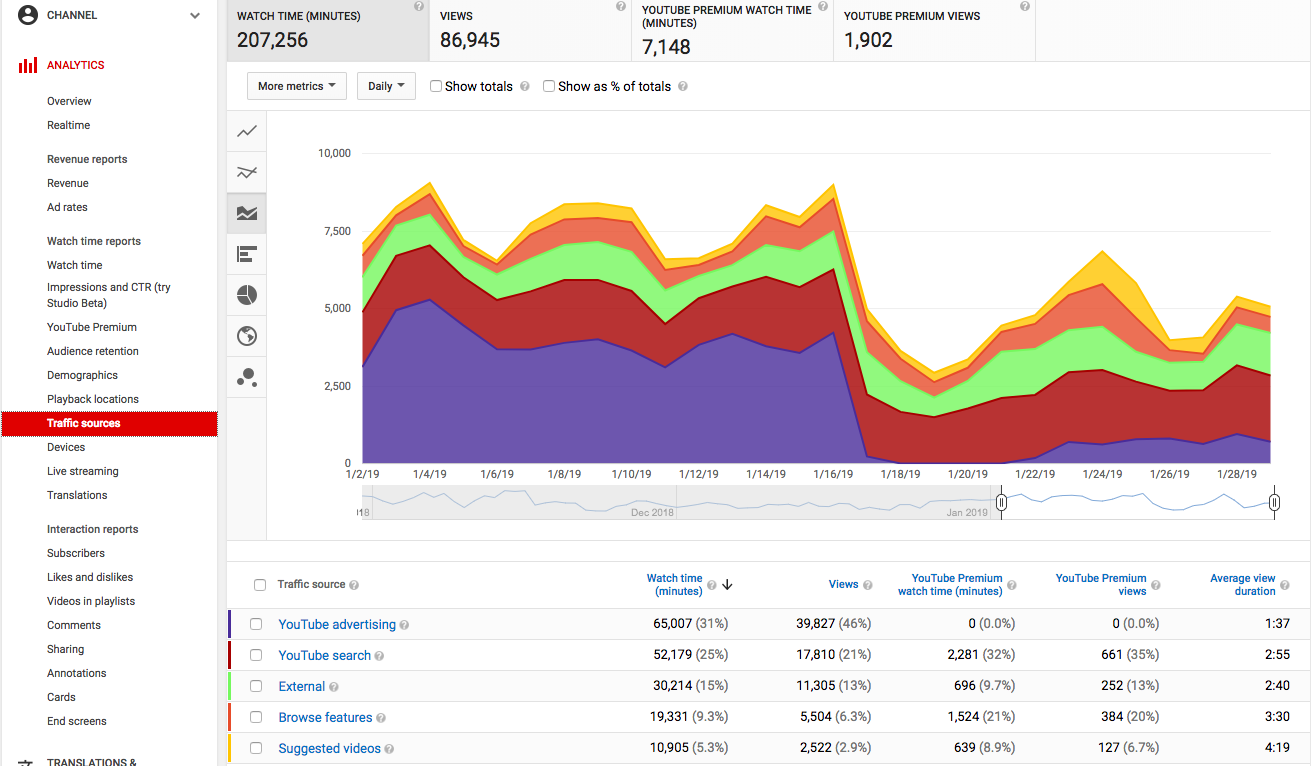Click the Analytics bar chart icon
Image resolution: width=1311 pixels, height=766 pixels.
click(x=28, y=66)
